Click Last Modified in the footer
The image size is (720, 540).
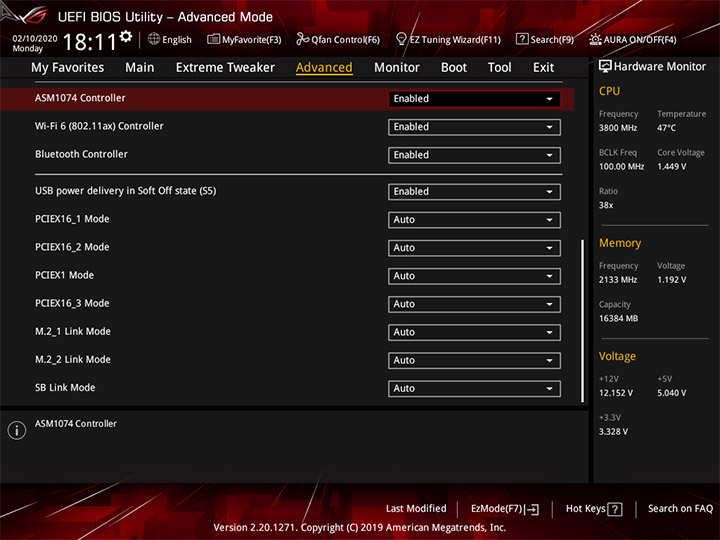coord(416,509)
